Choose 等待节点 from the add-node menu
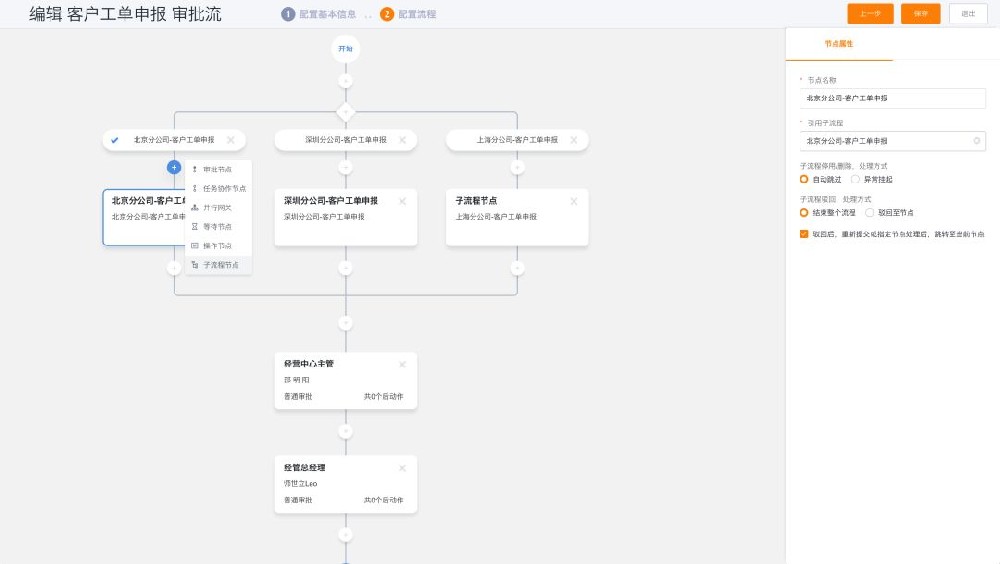Screen dimensions: 1000x564 [x=219, y=226]
